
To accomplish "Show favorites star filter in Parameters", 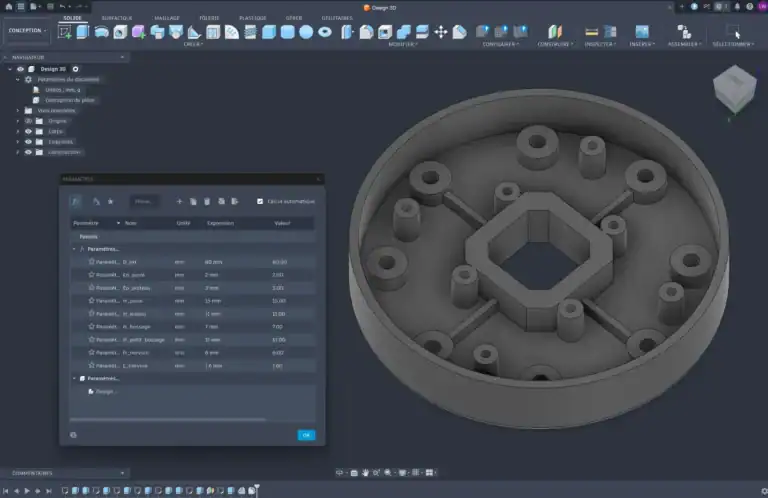I will tap(111, 201).
